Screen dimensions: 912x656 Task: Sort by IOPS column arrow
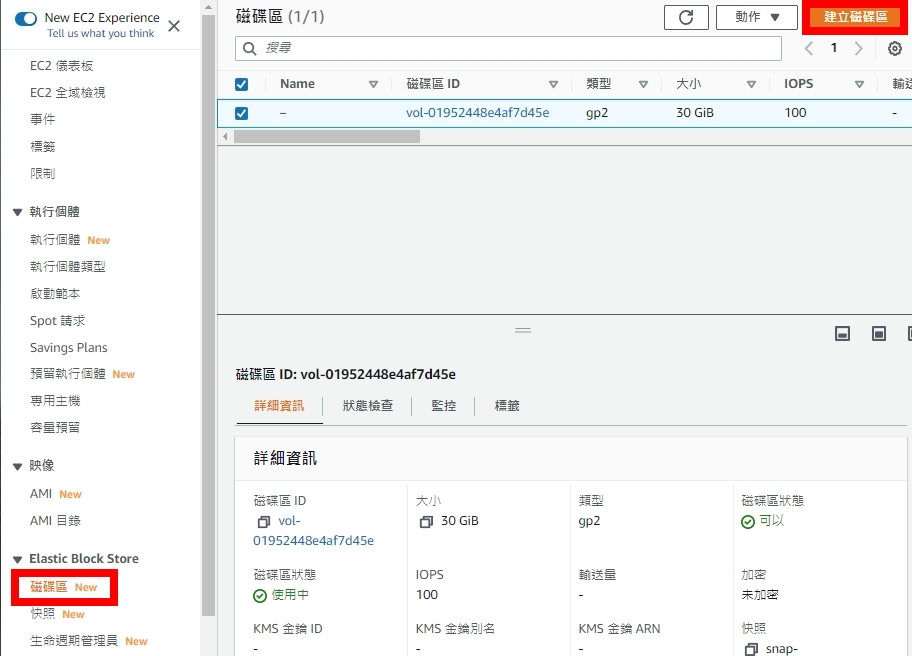pyautogui.click(x=859, y=84)
